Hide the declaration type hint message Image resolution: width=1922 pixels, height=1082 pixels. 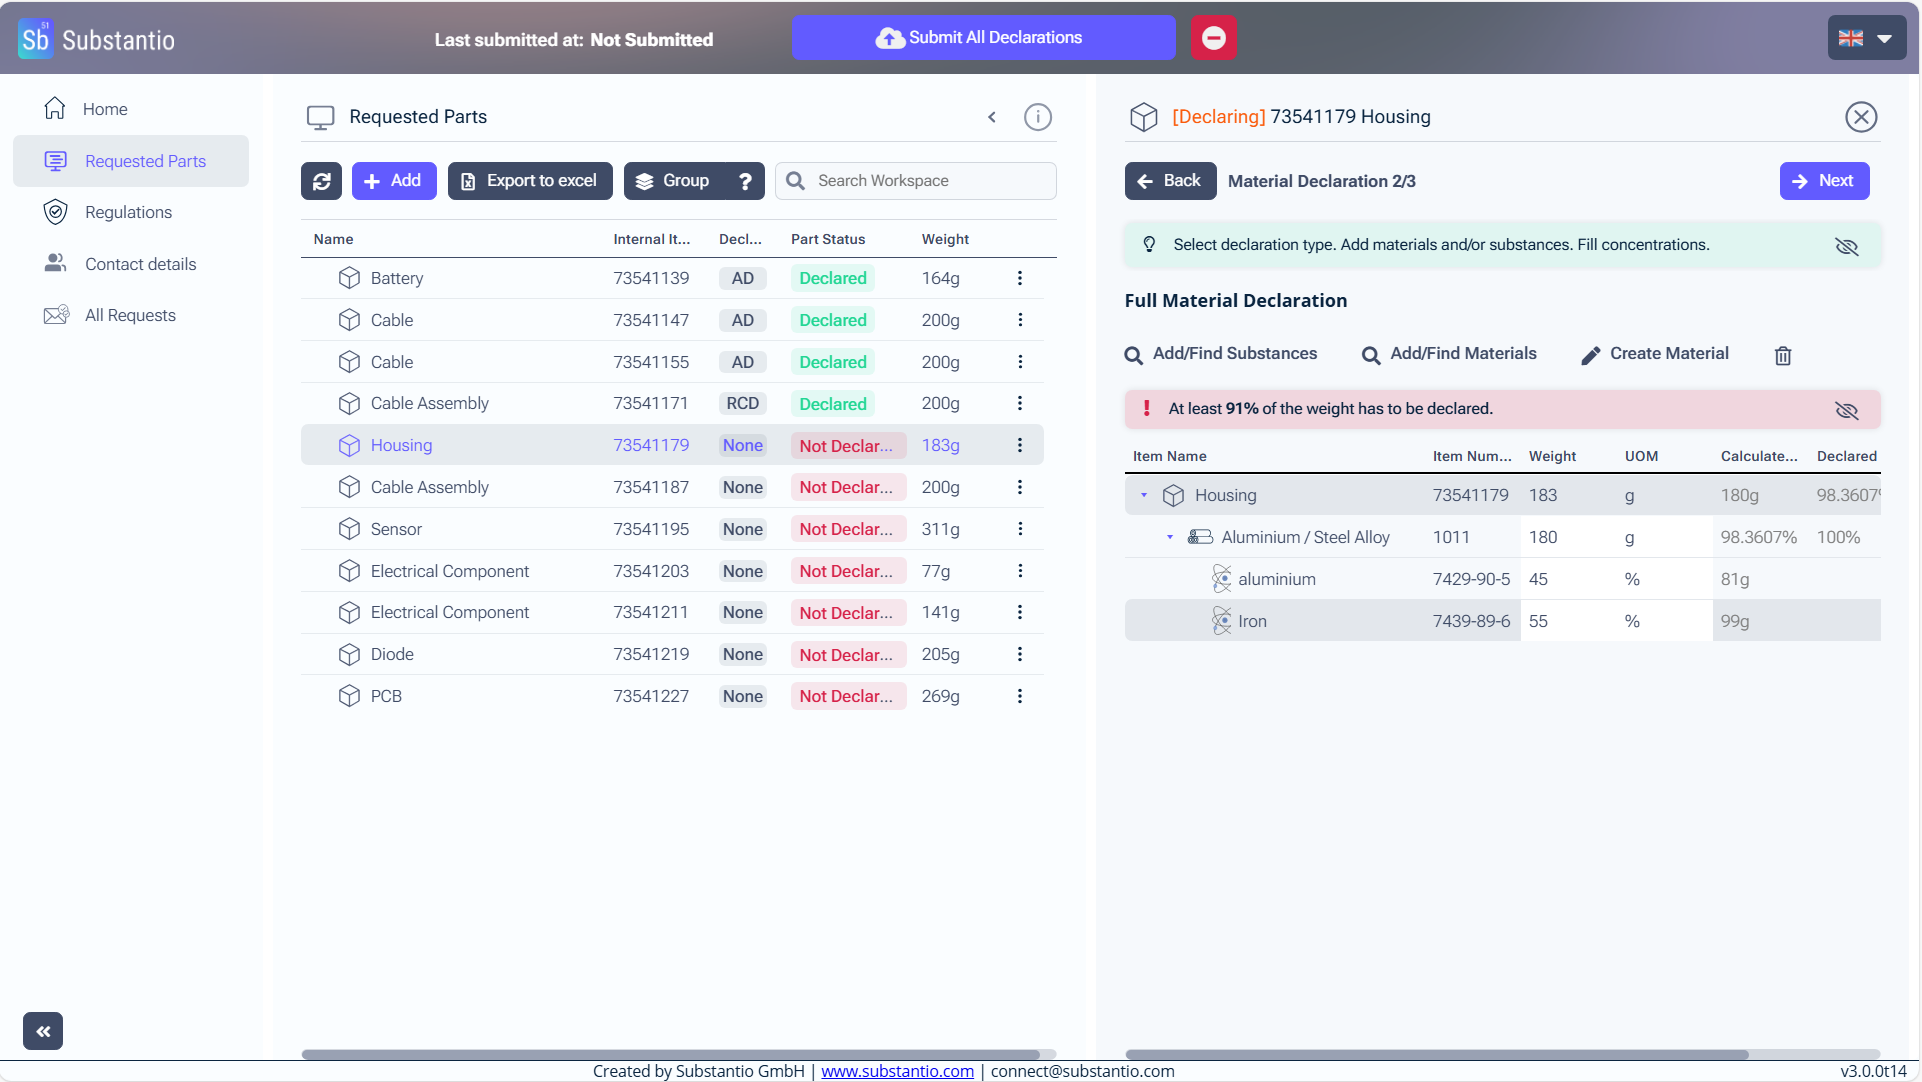pyautogui.click(x=1846, y=246)
